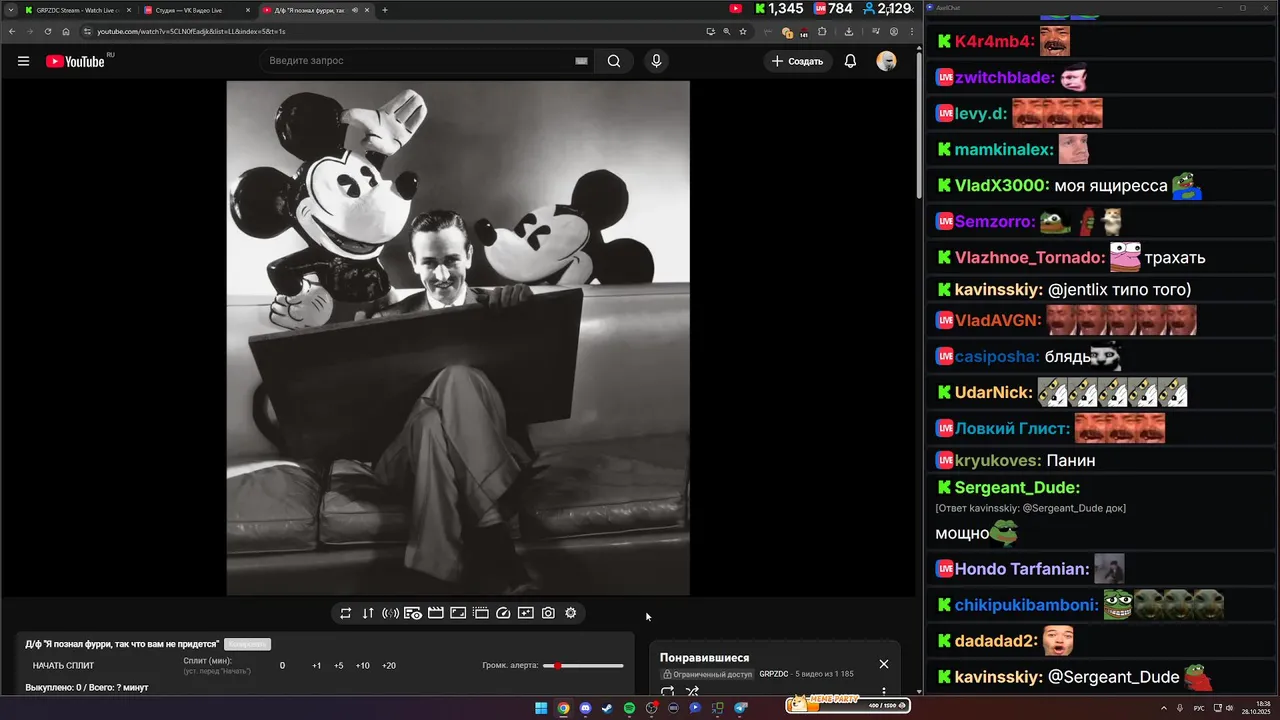Adjust the Громк. алерта volume slider
The image size is (1280, 720).
pos(583,665)
